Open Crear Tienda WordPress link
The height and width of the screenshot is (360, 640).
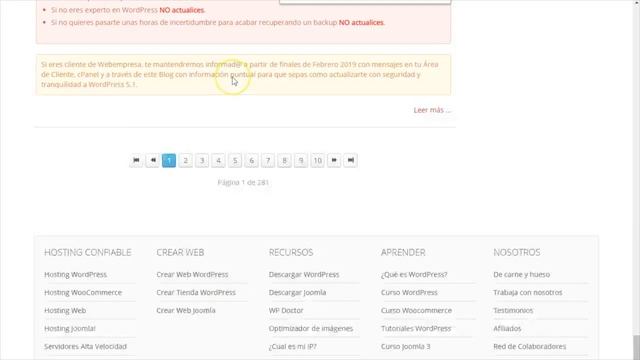pyautogui.click(x=196, y=292)
